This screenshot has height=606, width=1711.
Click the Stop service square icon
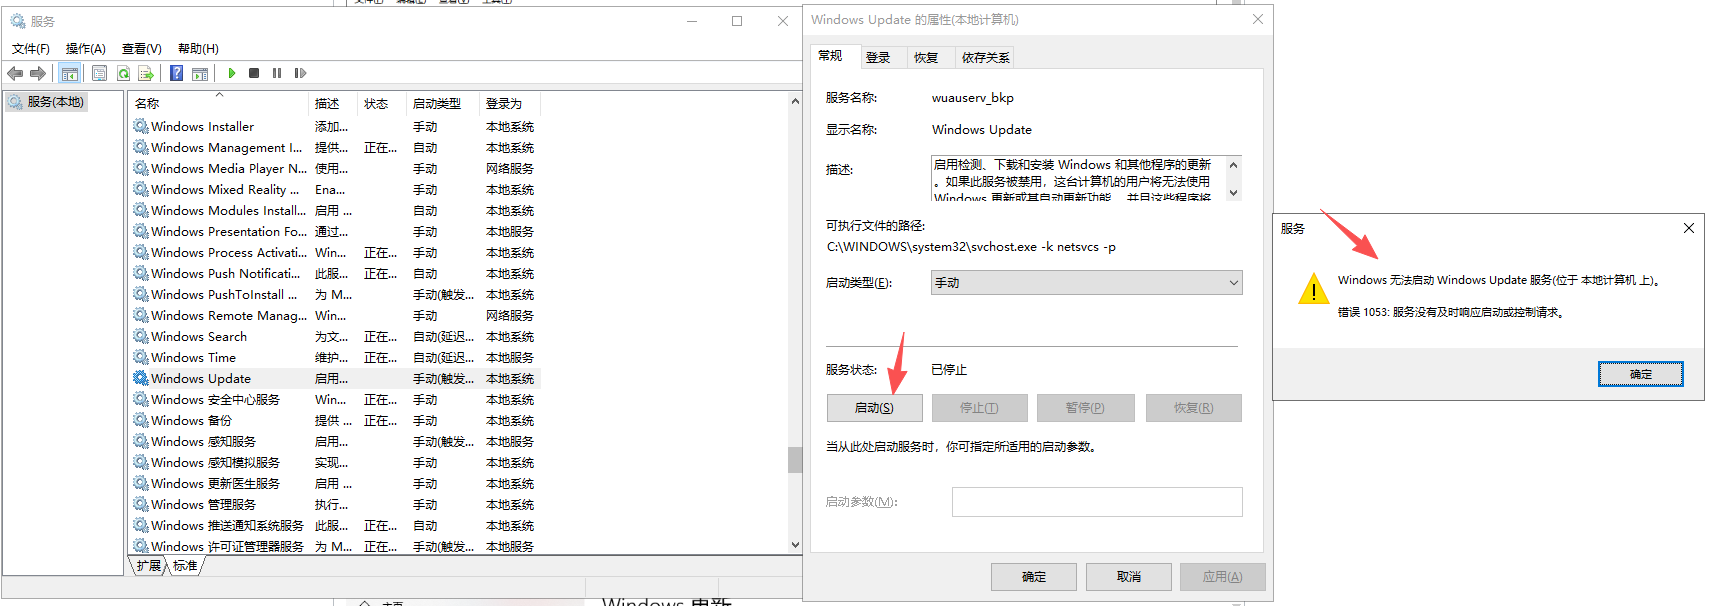coord(254,73)
